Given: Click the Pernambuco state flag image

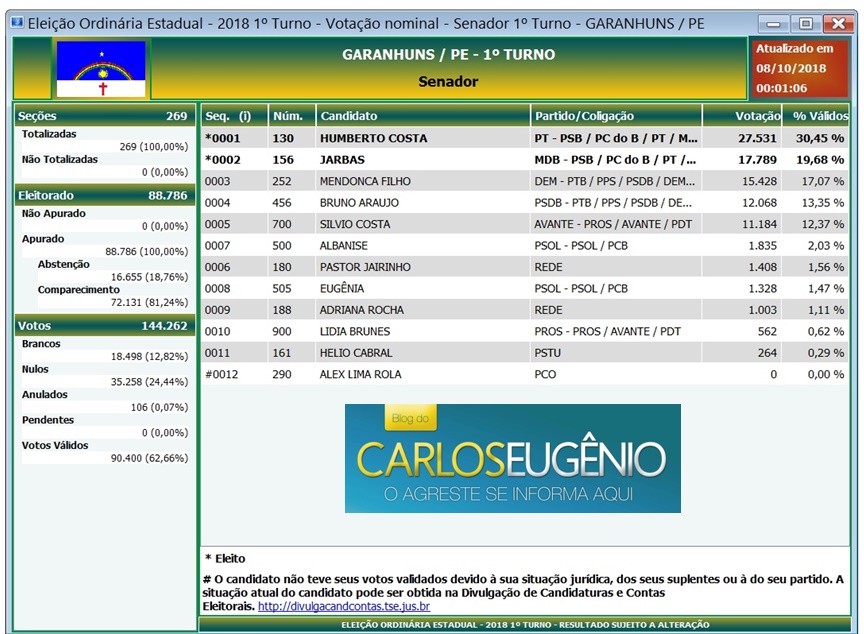Looking at the screenshot, I should pyautogui.click(x=101, y=69).
